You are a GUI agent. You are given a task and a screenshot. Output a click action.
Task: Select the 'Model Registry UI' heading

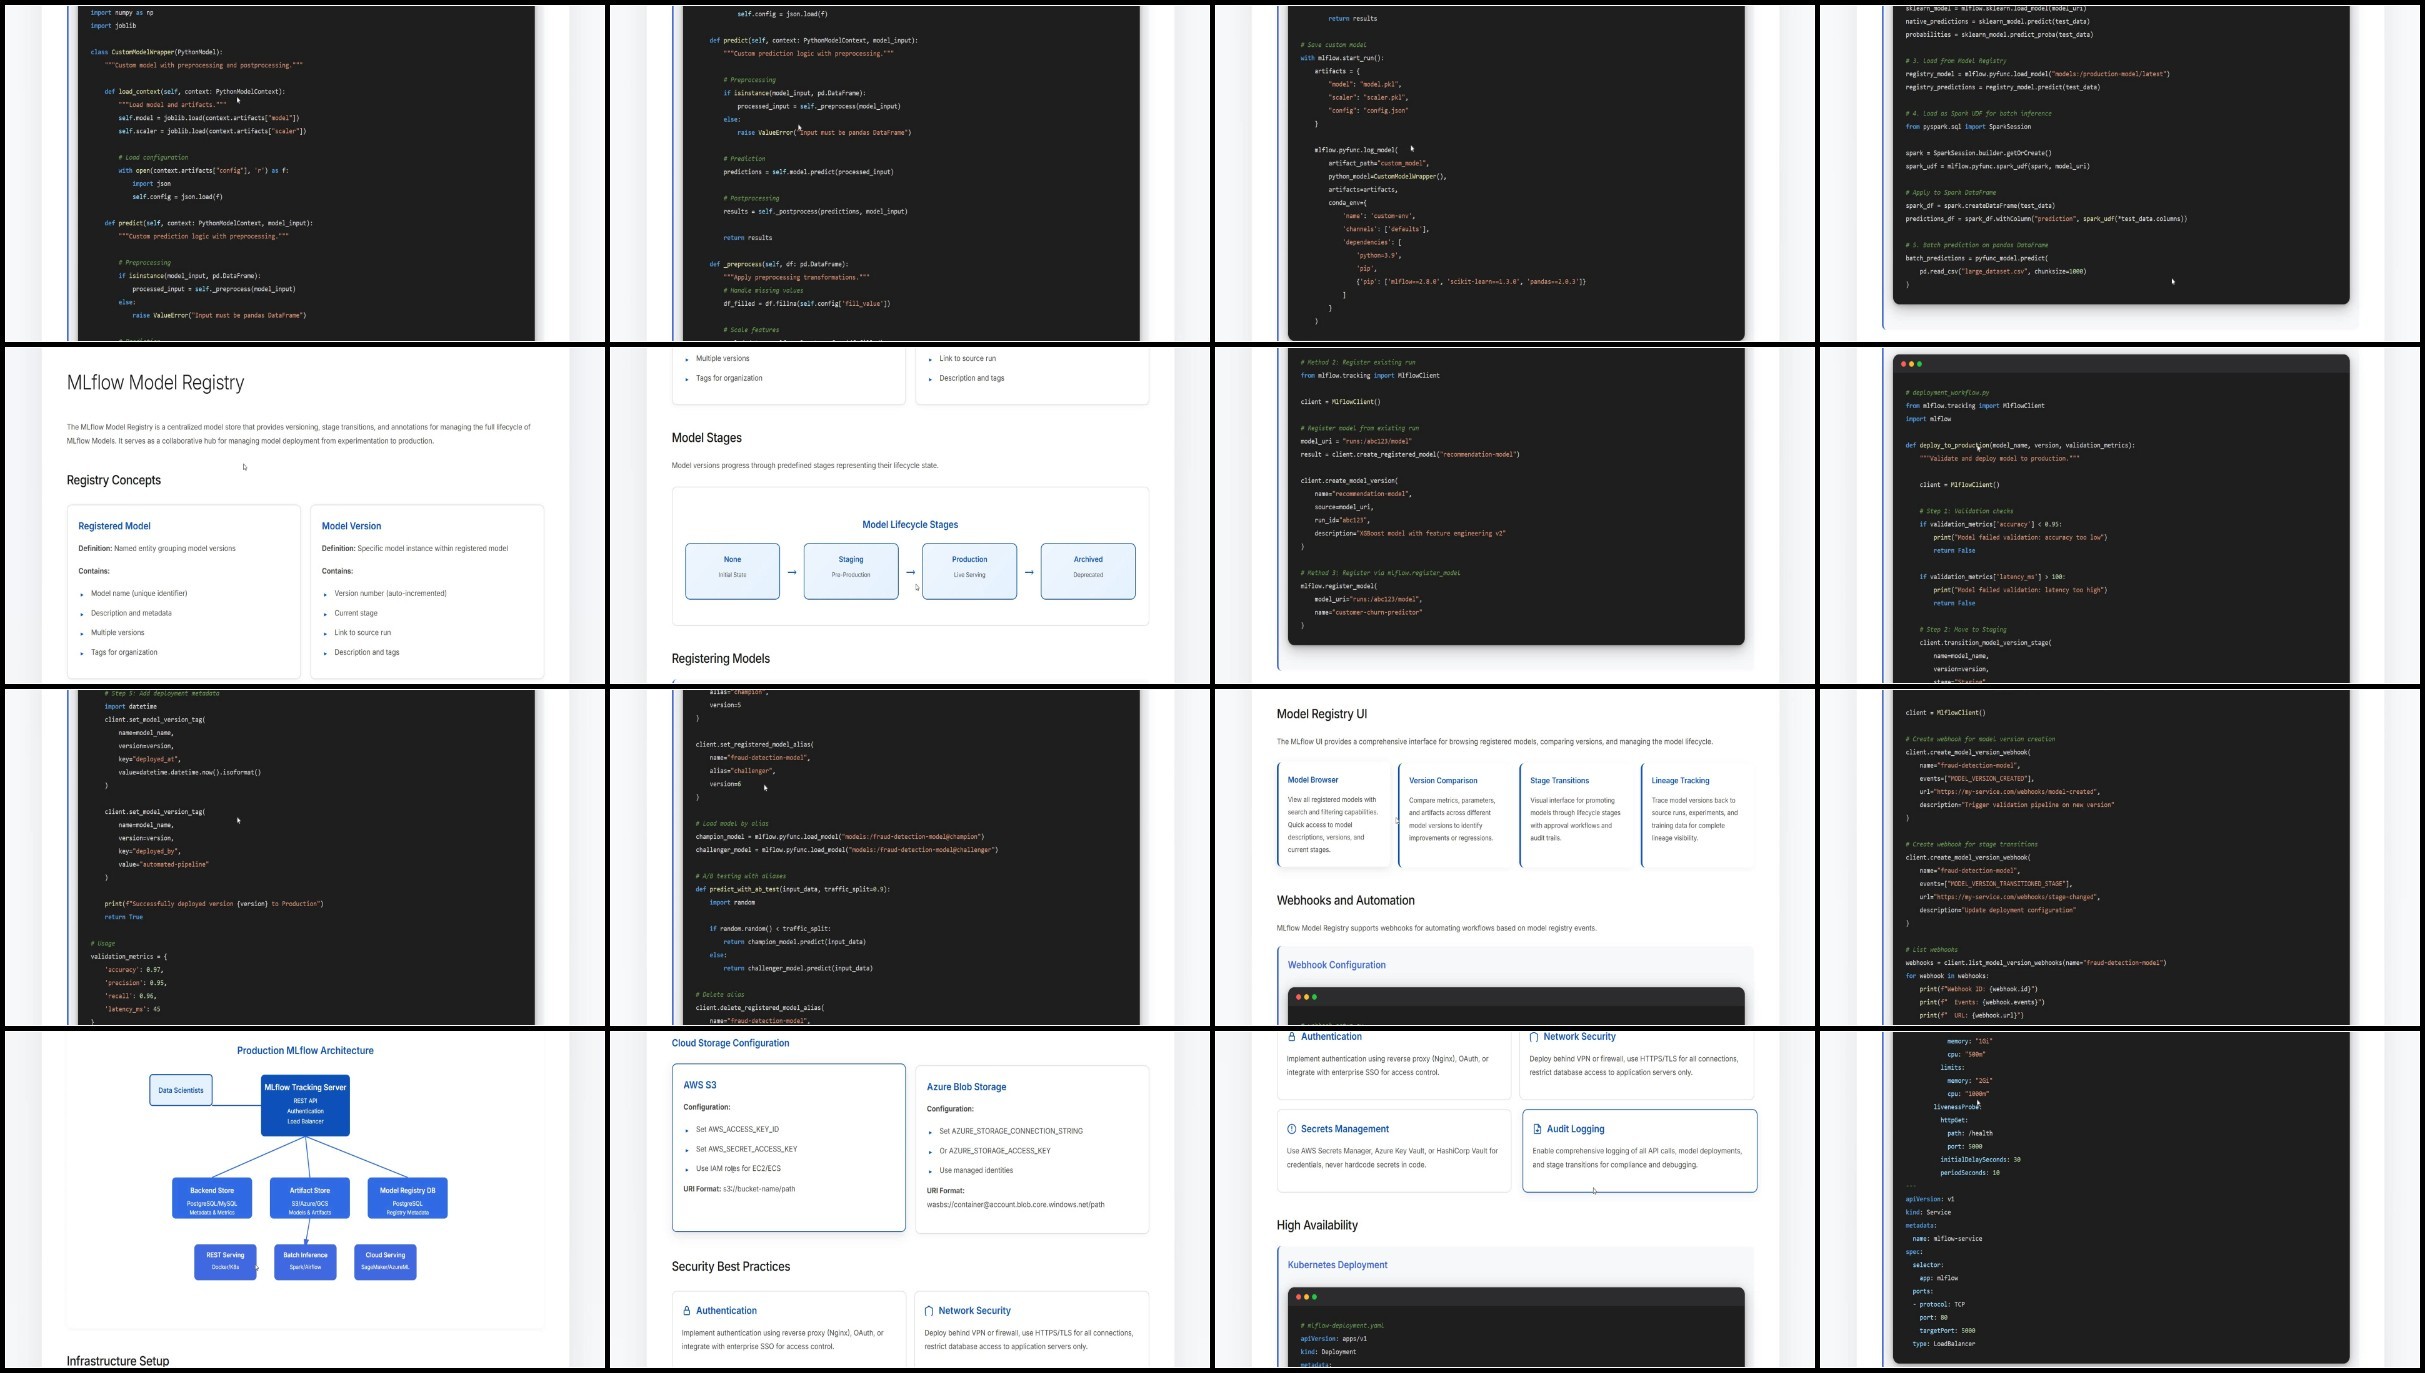click(1321, 714)
